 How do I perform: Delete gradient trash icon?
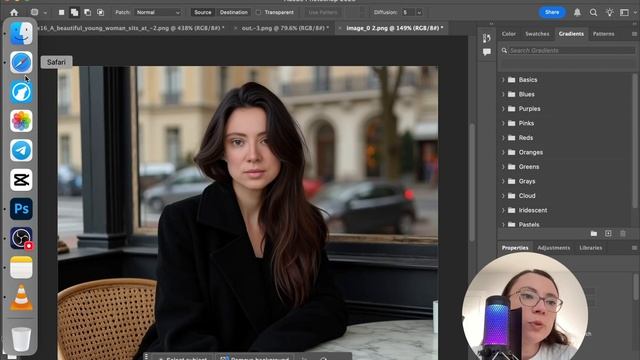click(623, 233)
